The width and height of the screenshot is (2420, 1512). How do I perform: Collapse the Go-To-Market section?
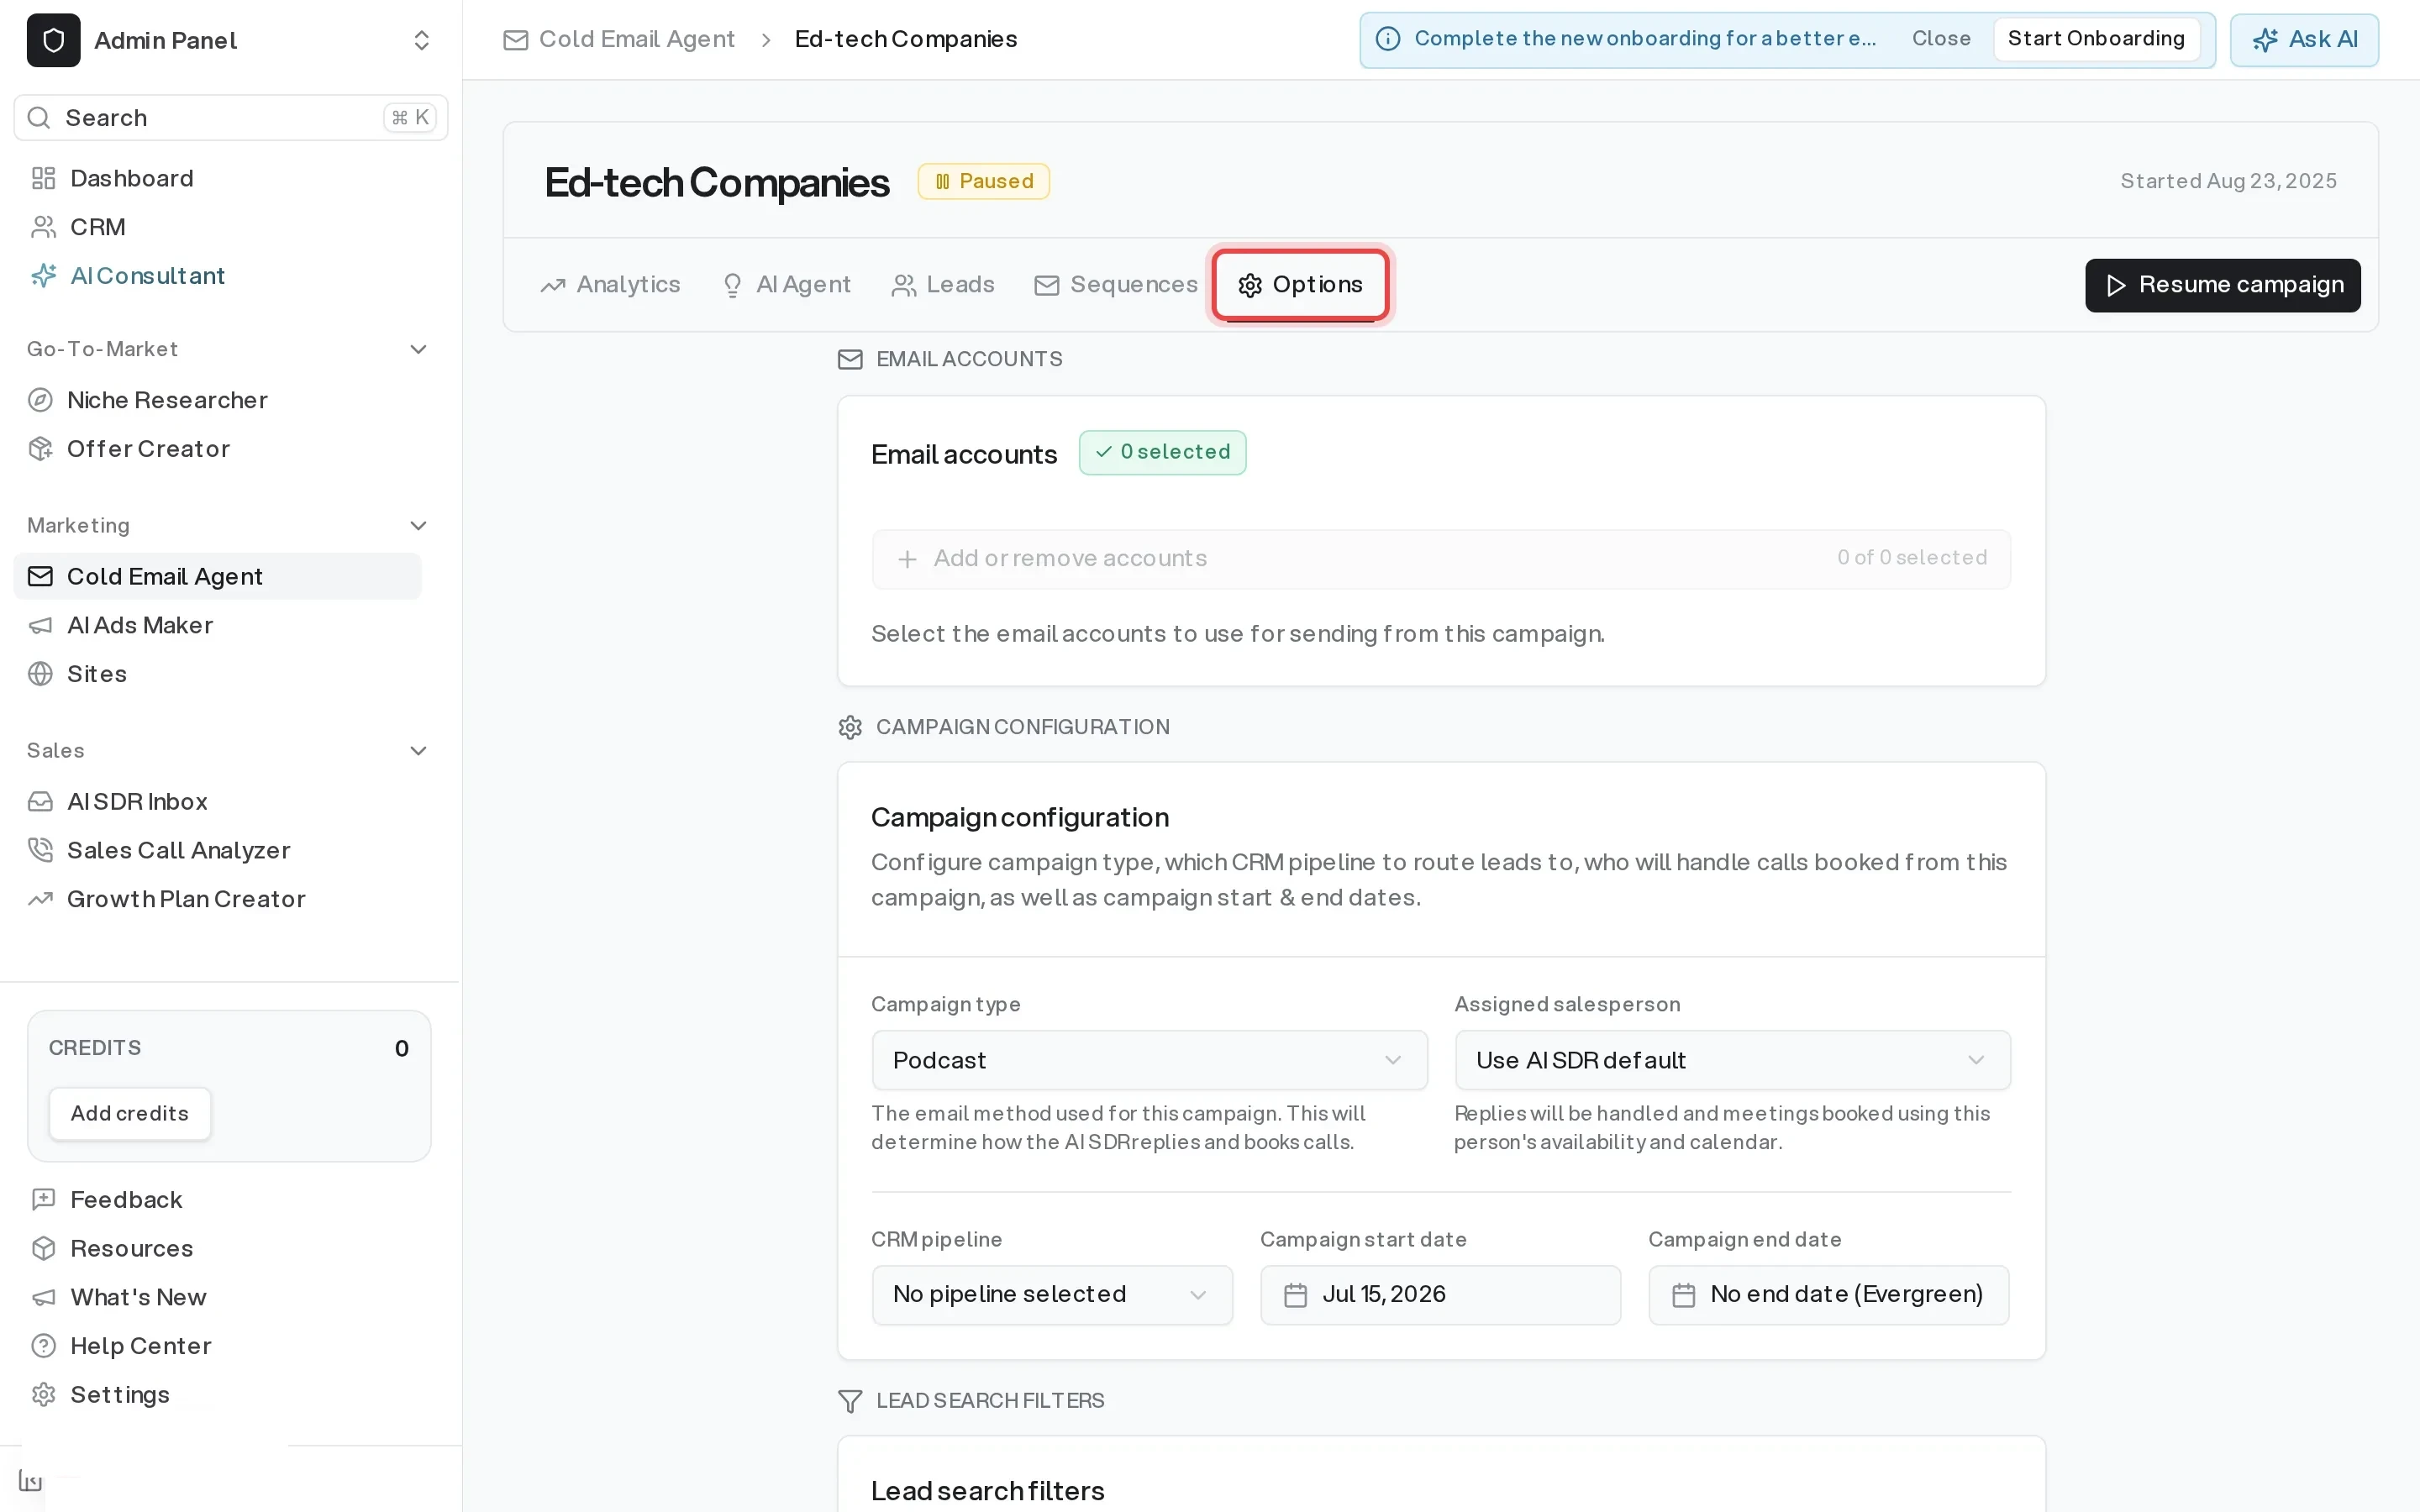pos(419,349)
